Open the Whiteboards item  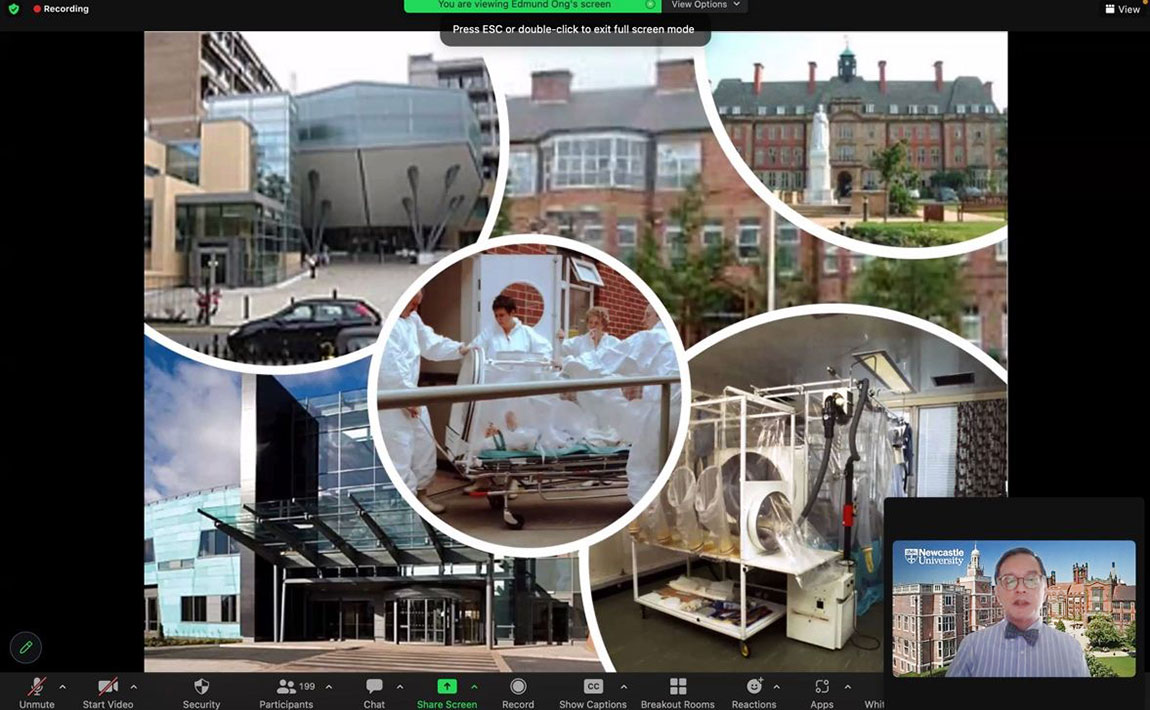pos(874,703)
